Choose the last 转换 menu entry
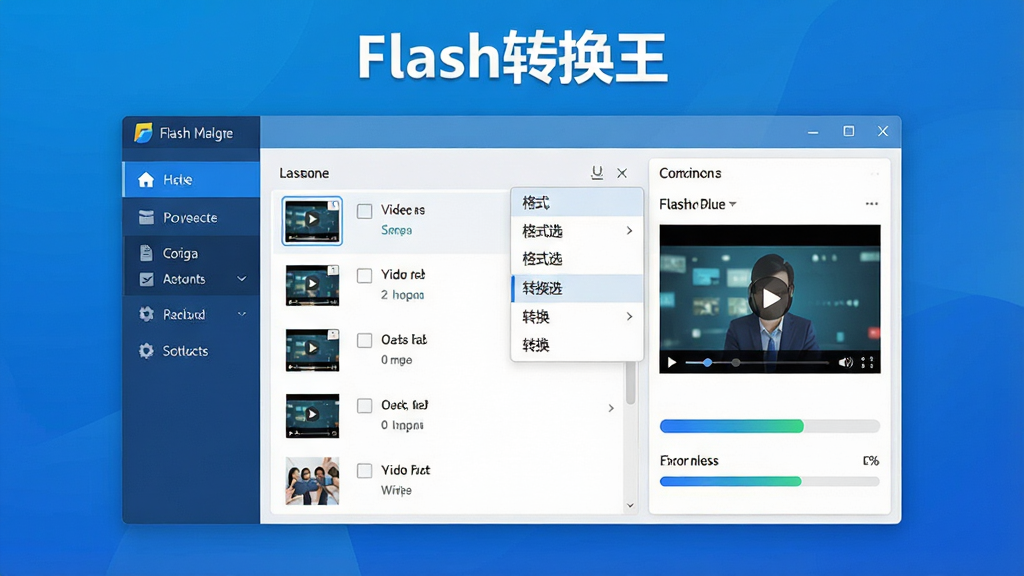 point(577,345)
